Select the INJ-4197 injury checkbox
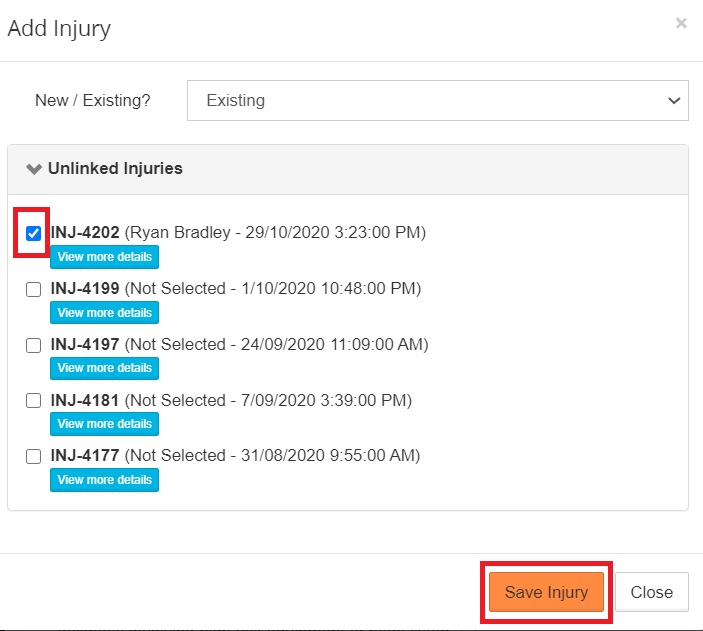 (33, 345)
